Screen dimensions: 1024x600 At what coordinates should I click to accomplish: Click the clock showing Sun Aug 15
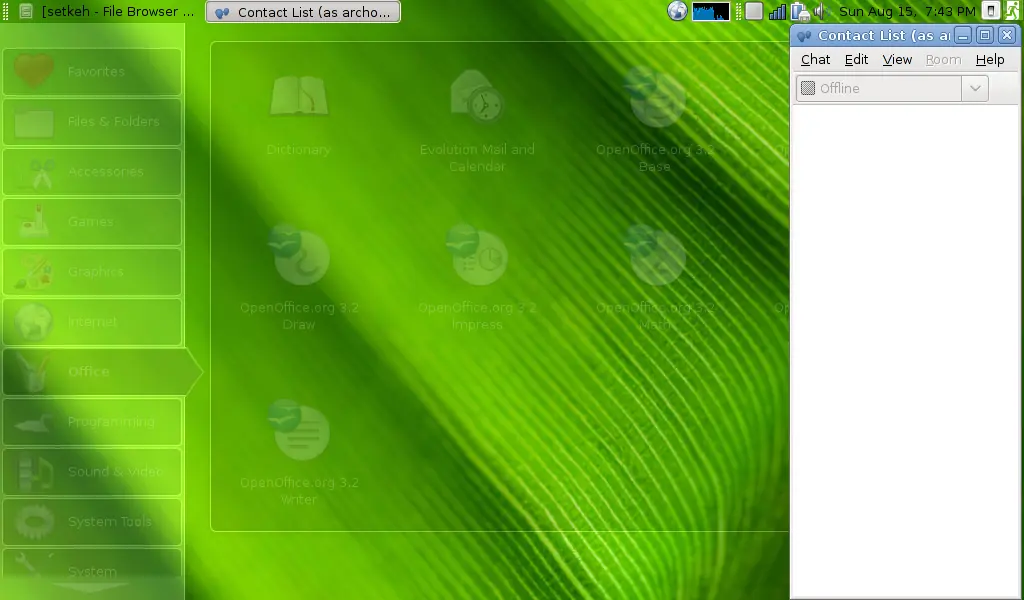click(907, 11)
